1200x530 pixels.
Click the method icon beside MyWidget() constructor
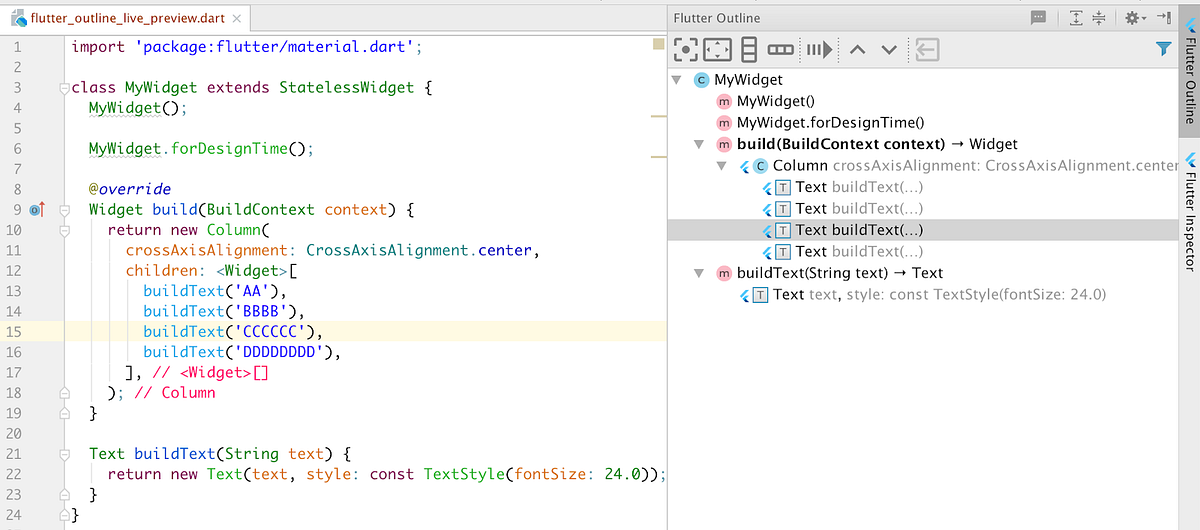(x=723, y=101)
